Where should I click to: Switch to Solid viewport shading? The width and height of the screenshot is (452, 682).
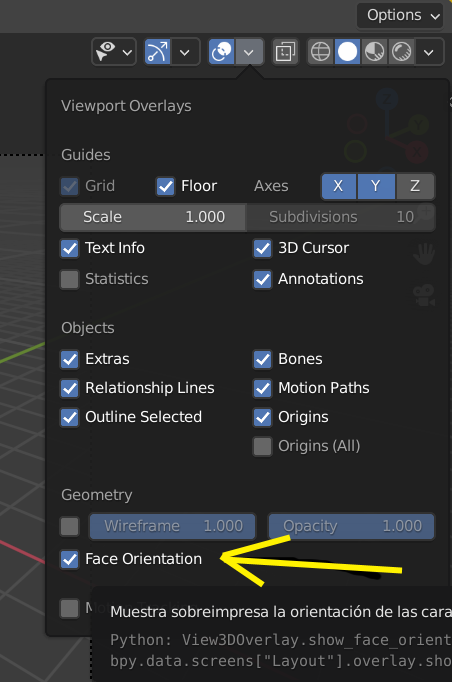coord(347,52)
